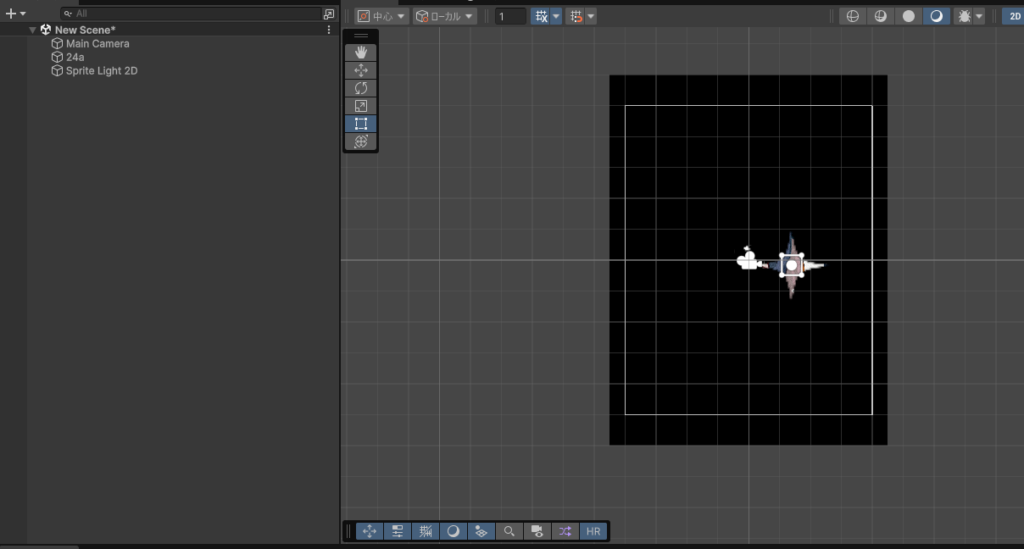
Task: Open the 中心 pivot mode dropdown
Action: point(382,16)
